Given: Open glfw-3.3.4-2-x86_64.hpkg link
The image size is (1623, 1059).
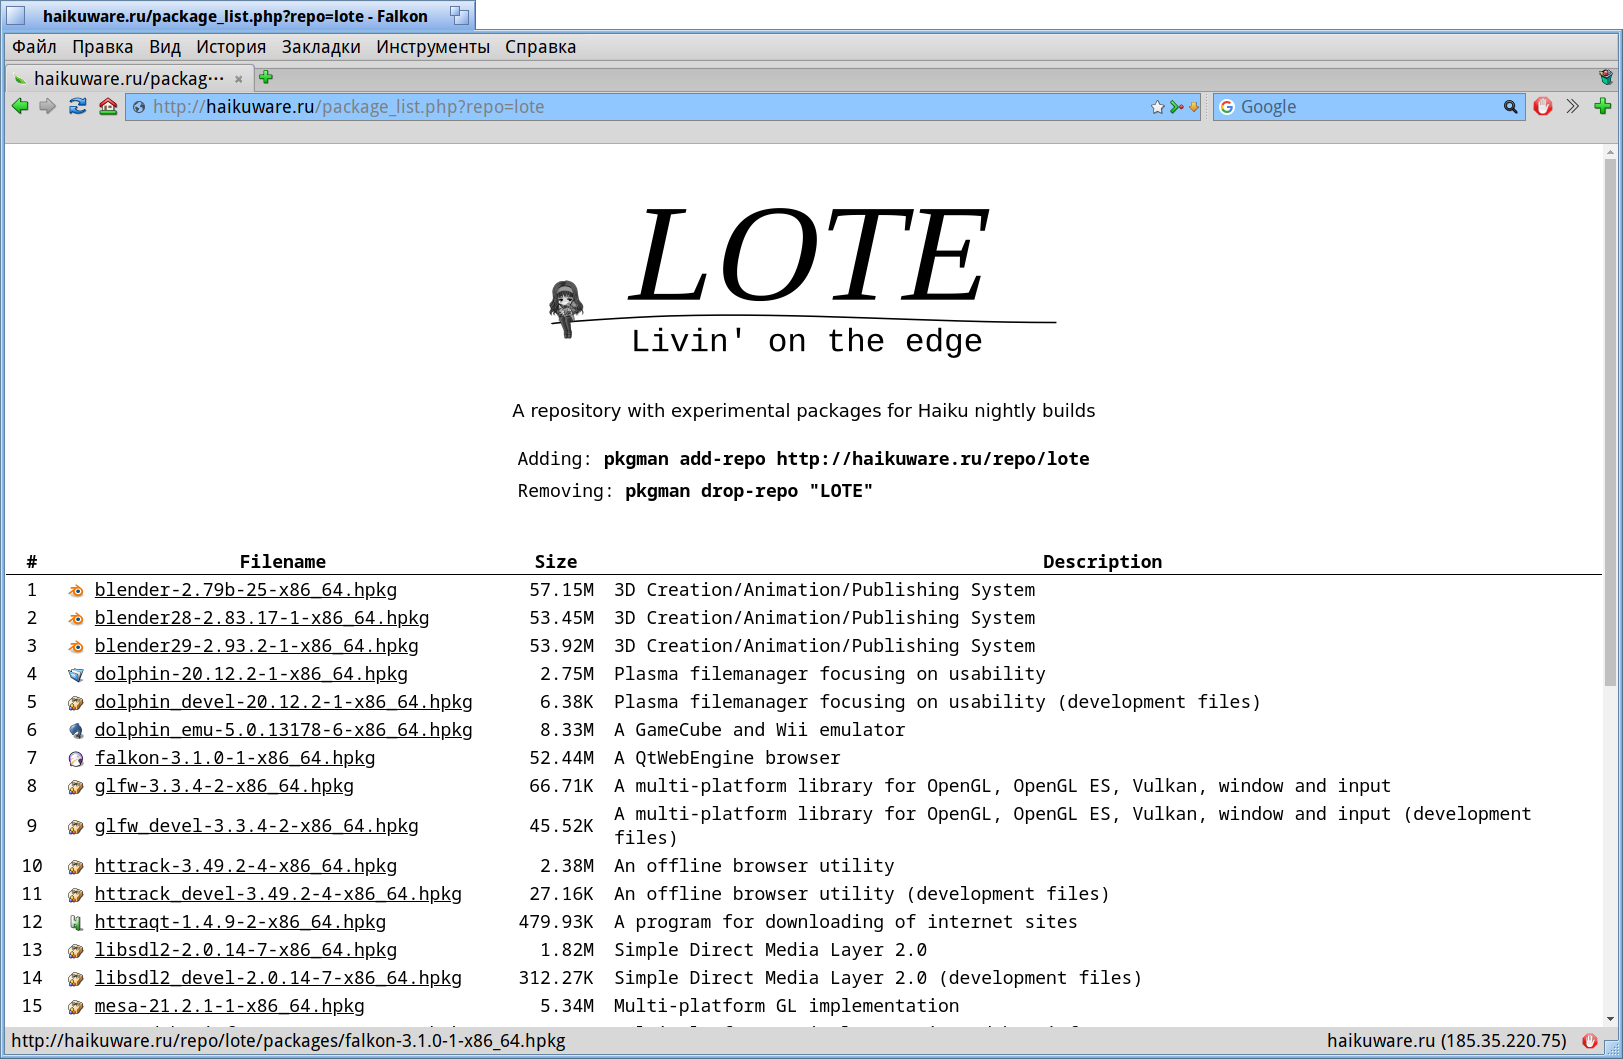Looking at the screenshot, I should [224, 786].
